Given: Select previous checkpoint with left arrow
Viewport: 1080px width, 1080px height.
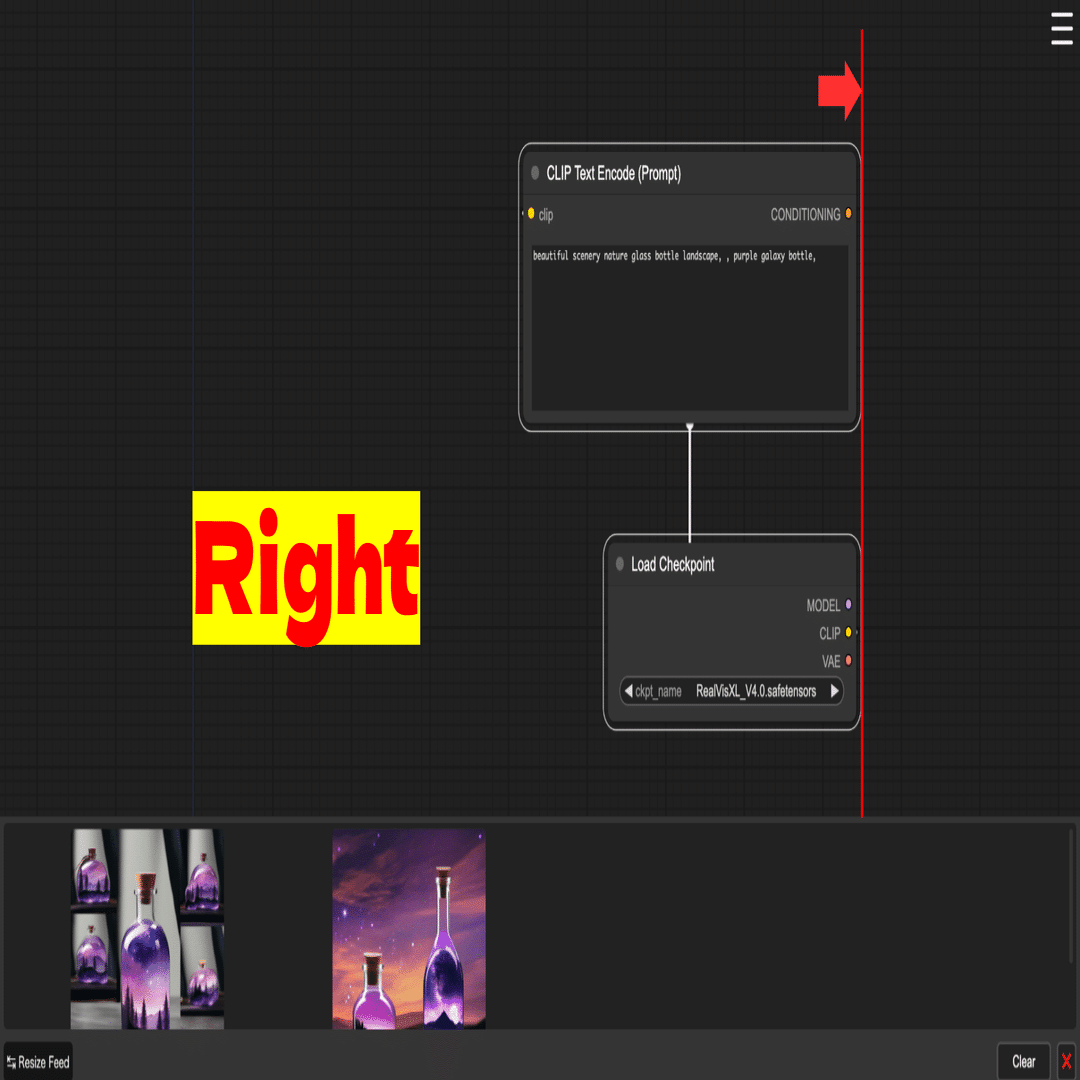Looking at the screenshot, I should click(628, 691).
